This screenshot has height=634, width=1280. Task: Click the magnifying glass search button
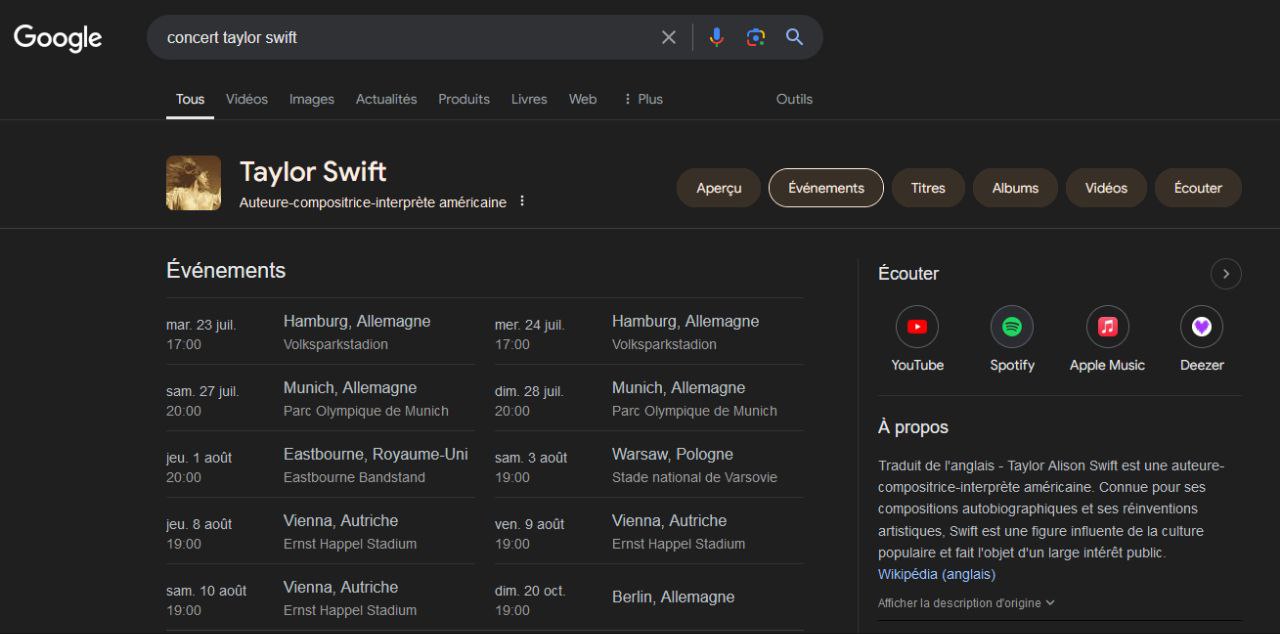(x=794, y=37)
